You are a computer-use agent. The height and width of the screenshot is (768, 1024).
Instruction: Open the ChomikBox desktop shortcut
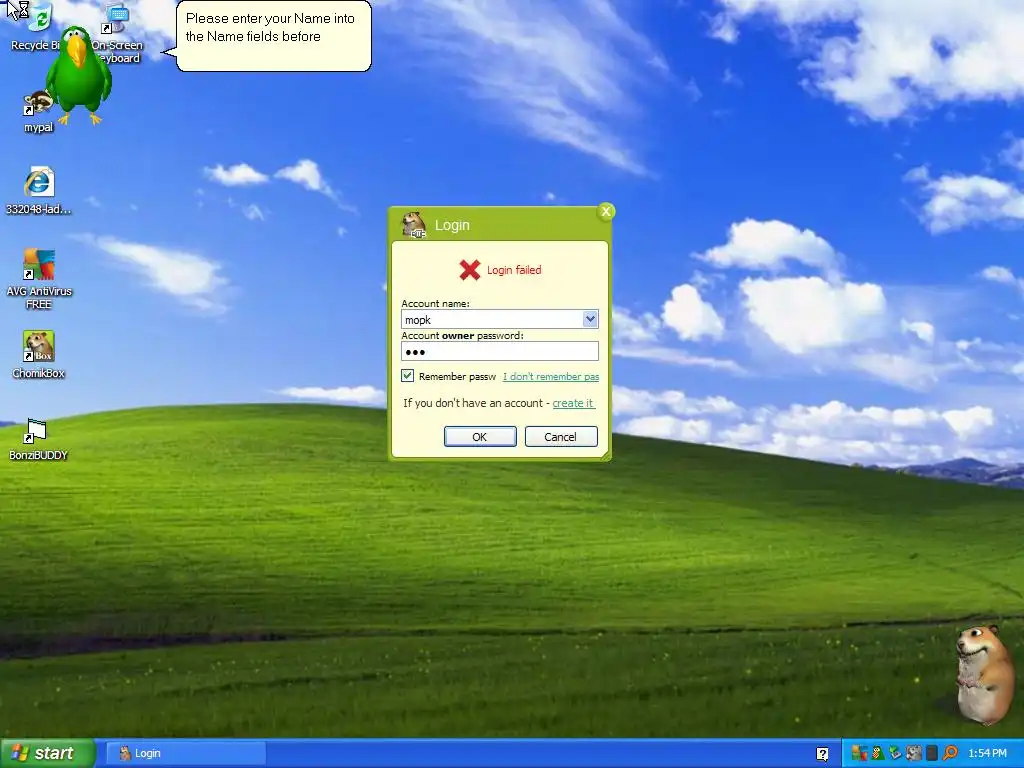(x=38, y=355)
